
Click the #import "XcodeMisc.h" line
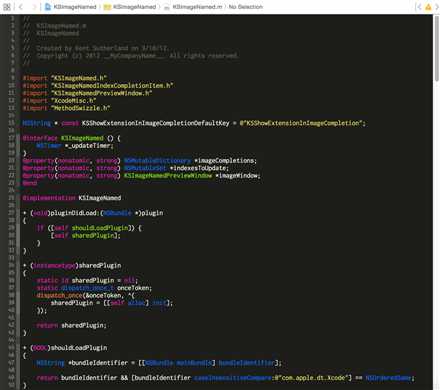point(59,101)
